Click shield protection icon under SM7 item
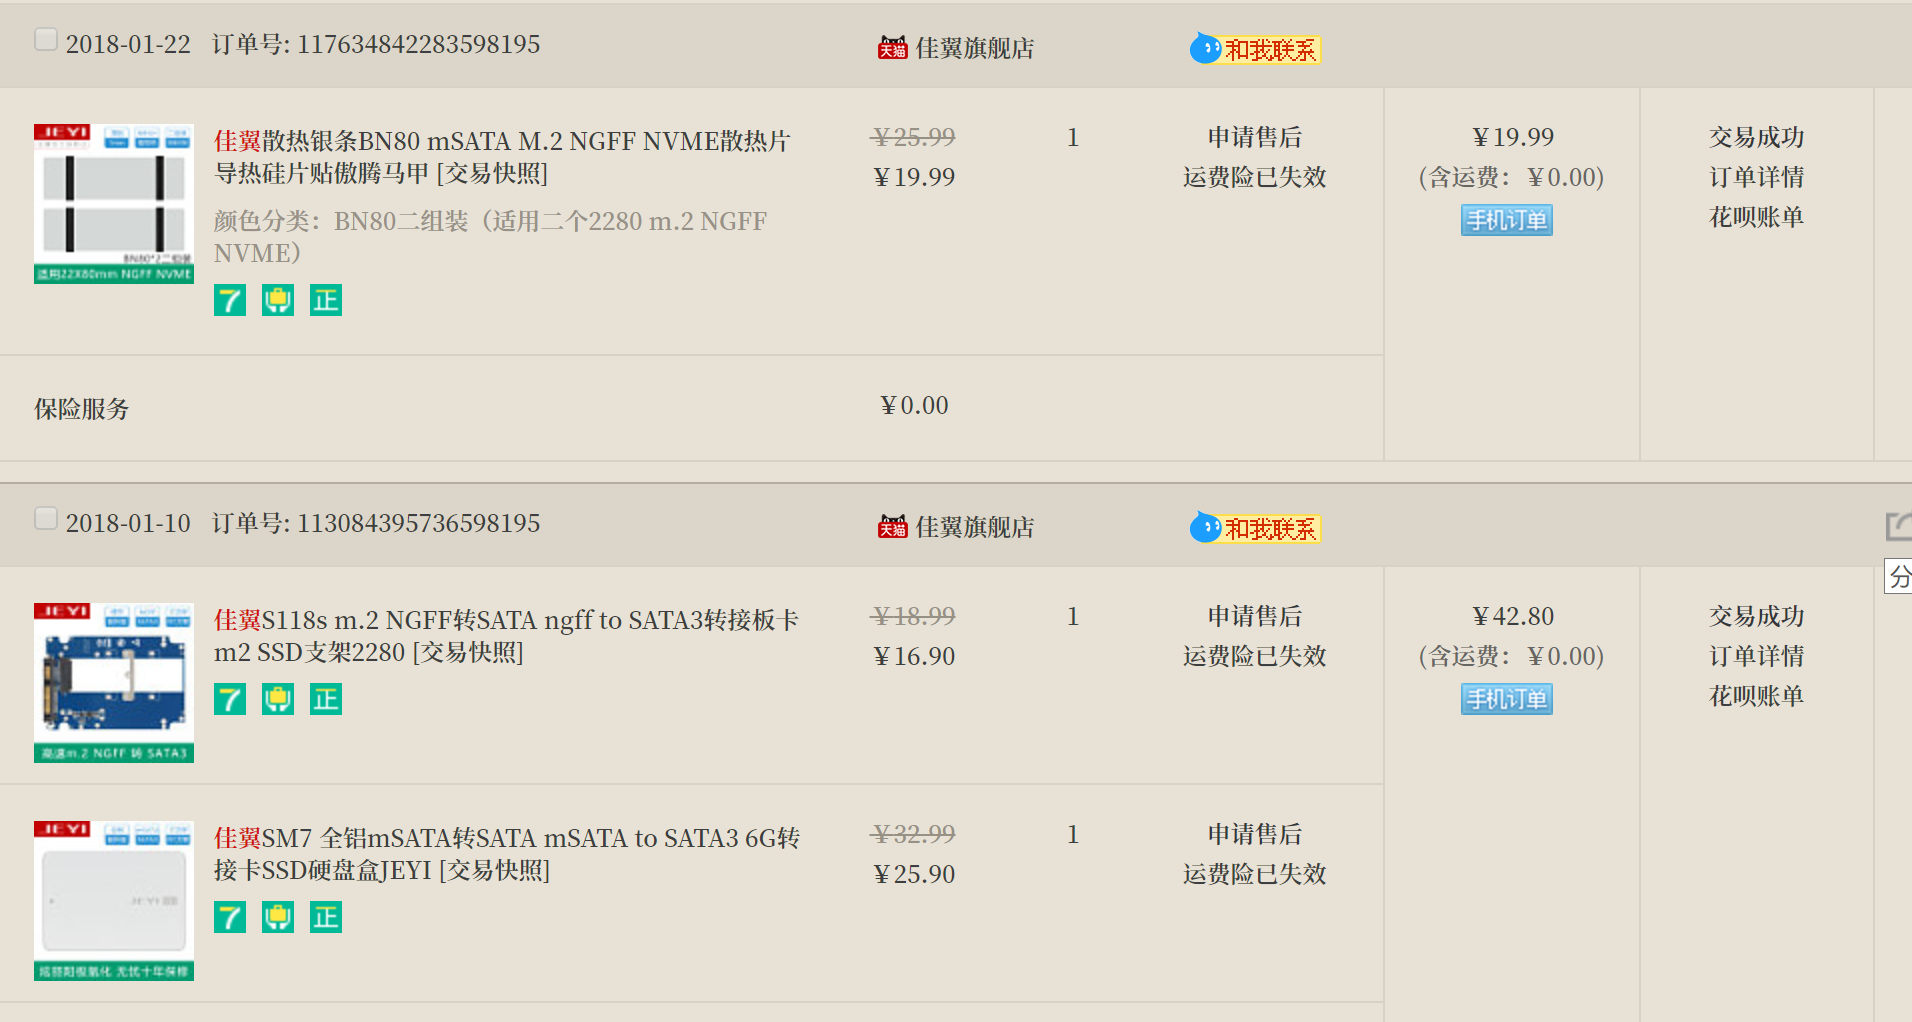 tap(278, 917)
